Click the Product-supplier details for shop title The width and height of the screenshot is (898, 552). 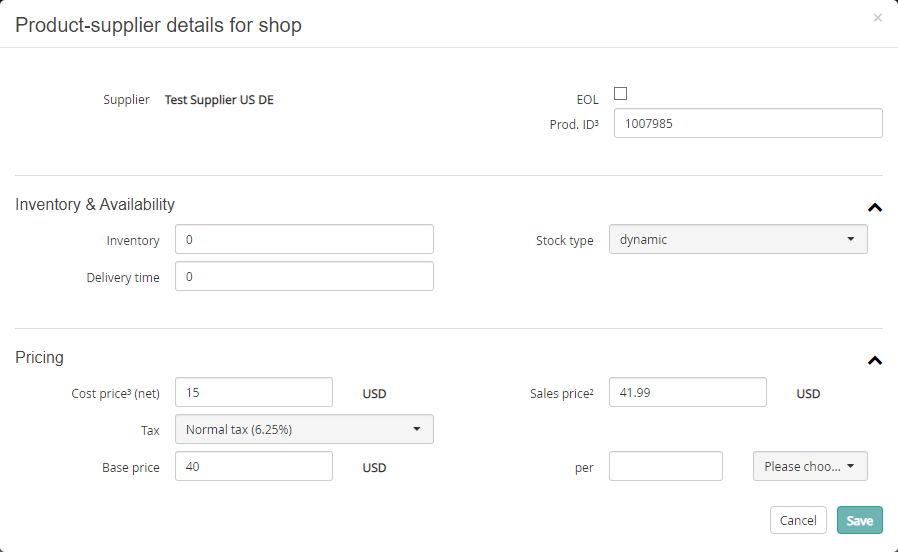(159, 25)
